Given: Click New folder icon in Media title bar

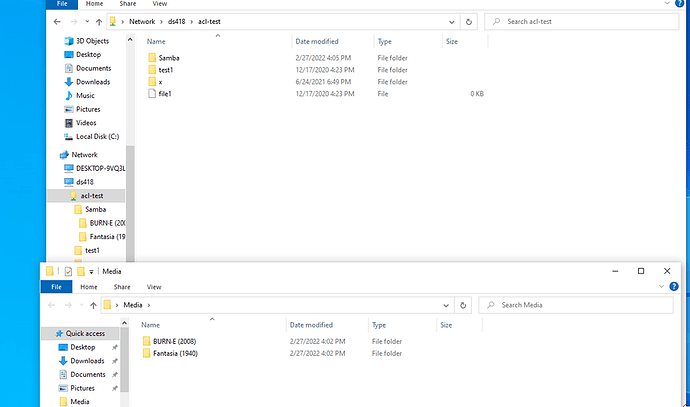Looking at the screenshot, I should [81, 271].
